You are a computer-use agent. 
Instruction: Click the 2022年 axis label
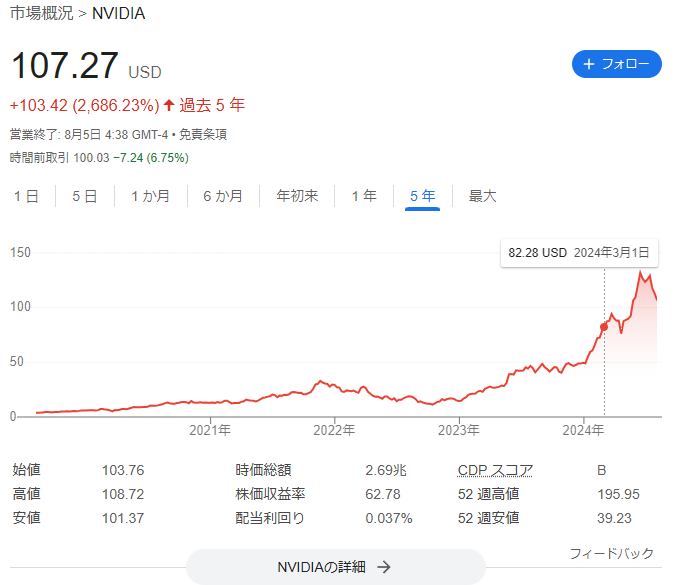click(x=334, y=430)
